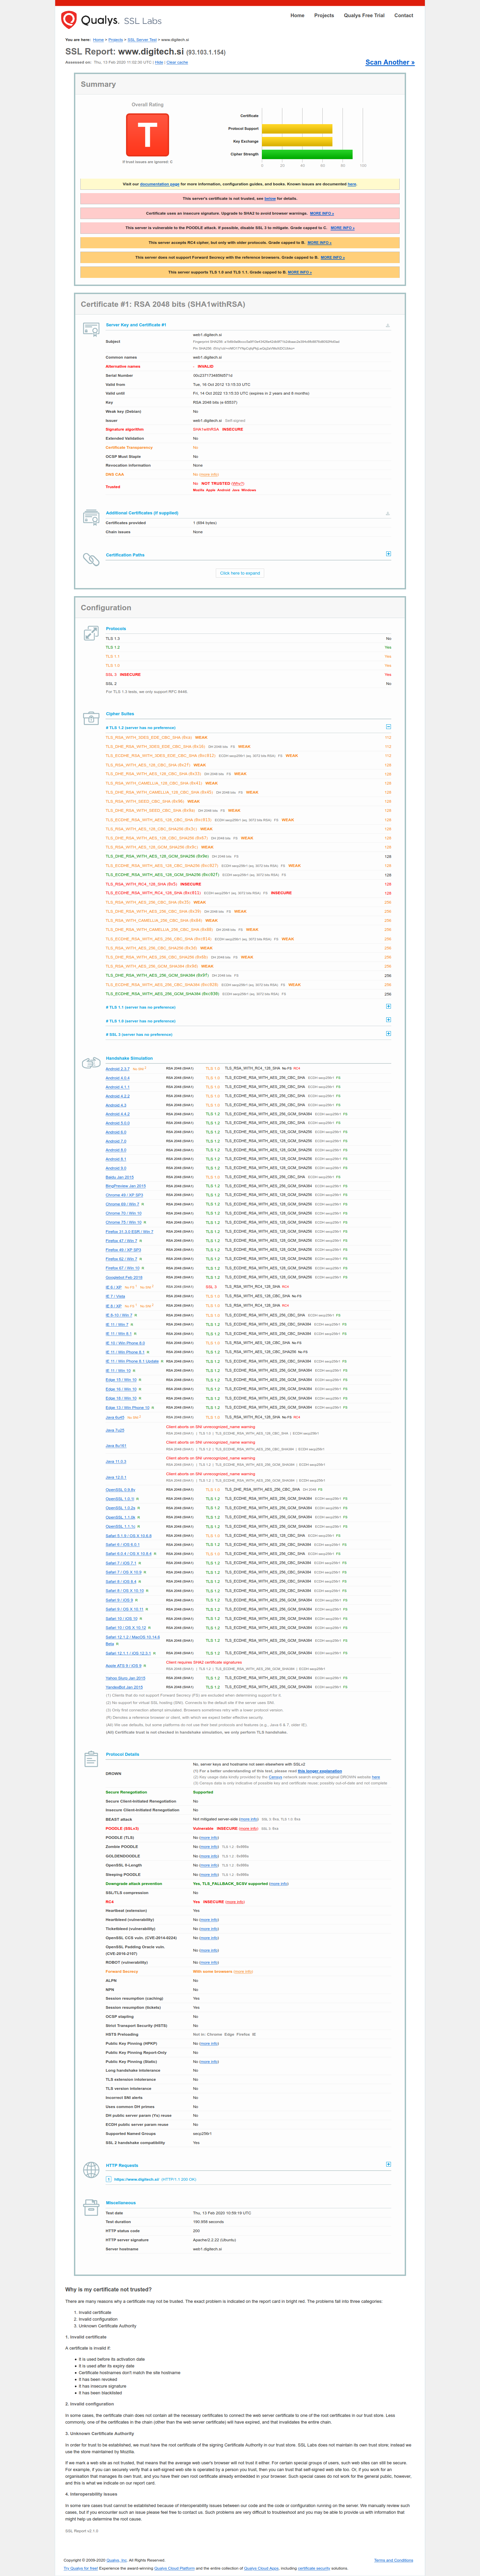Open the Home menu item
The height and width of the screenshot is (2576, 480).
(297, 15)
